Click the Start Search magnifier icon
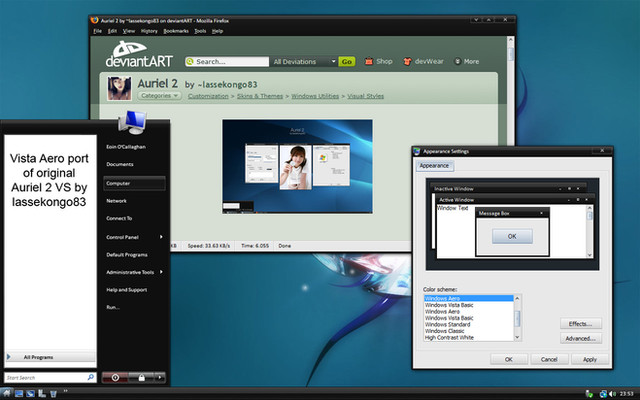 (91, 378)
